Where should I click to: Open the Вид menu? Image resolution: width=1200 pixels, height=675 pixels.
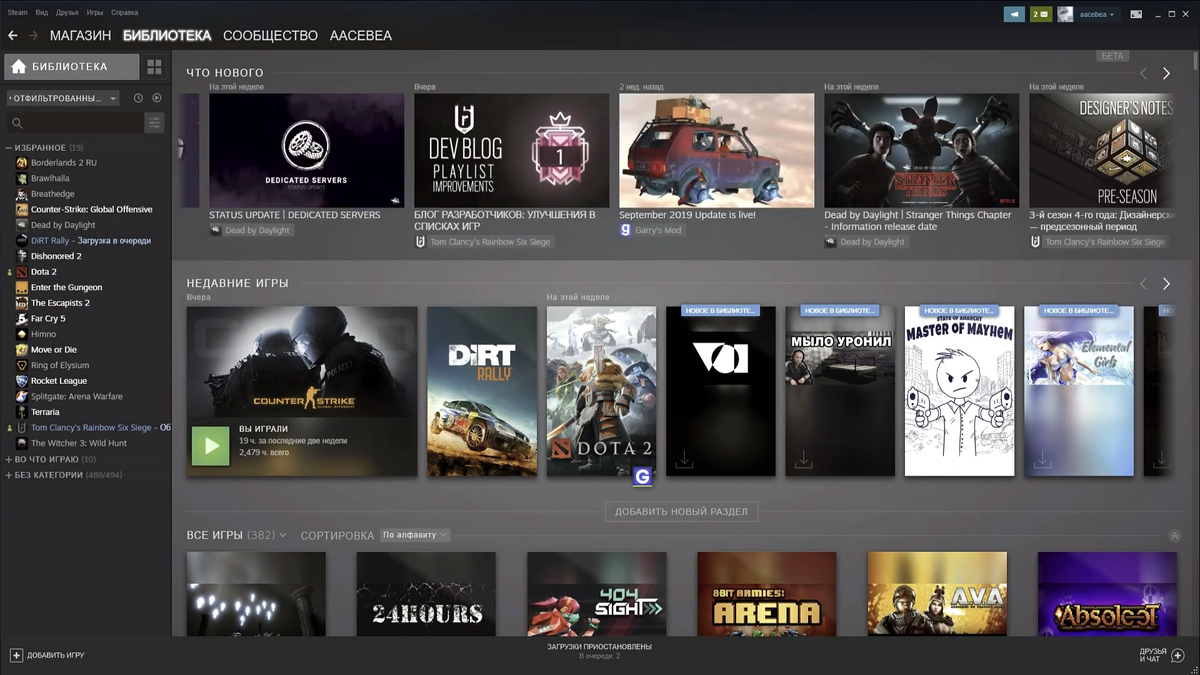(x=41, y=13)
